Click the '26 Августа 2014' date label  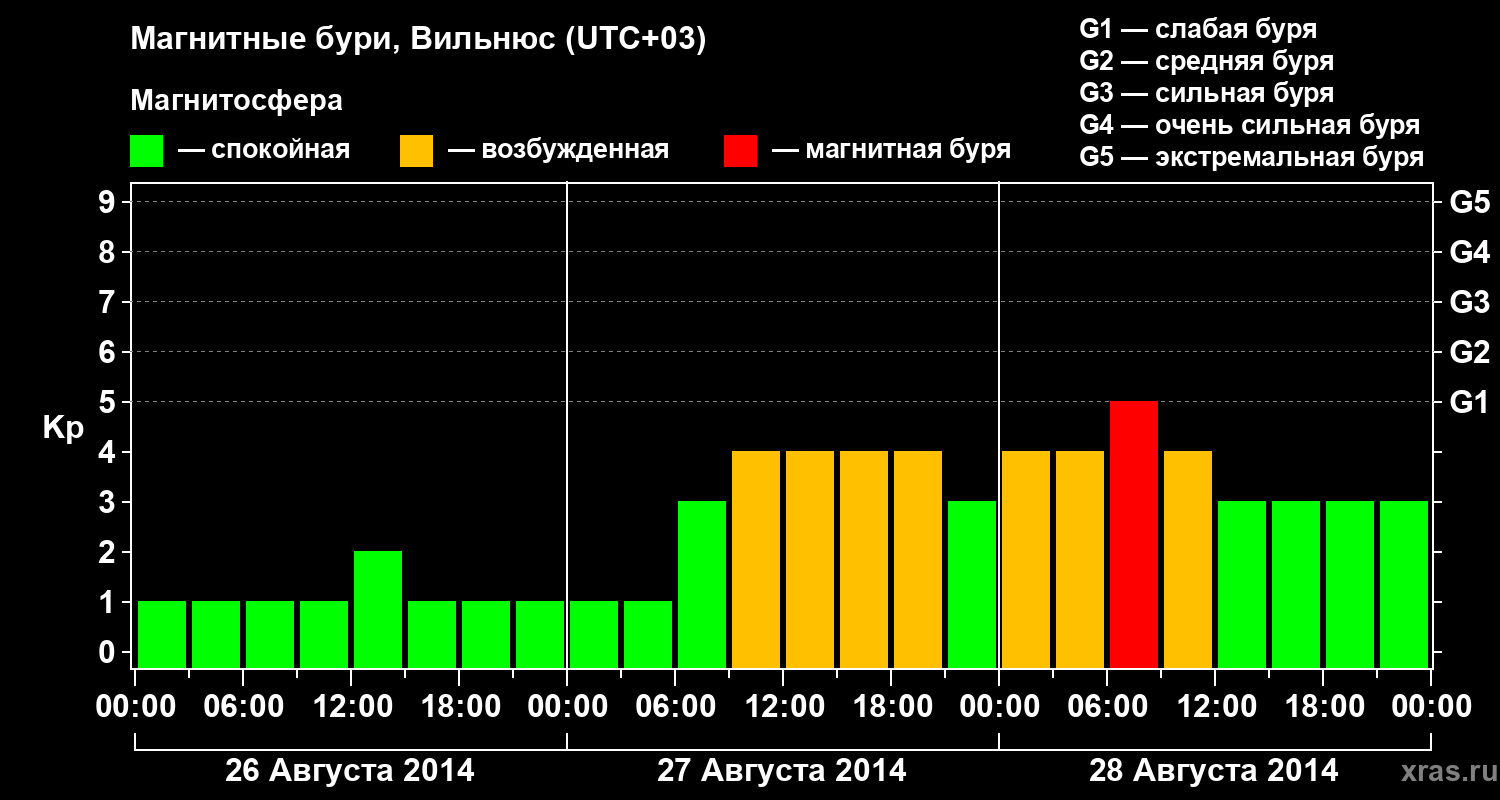coord(350,771)
